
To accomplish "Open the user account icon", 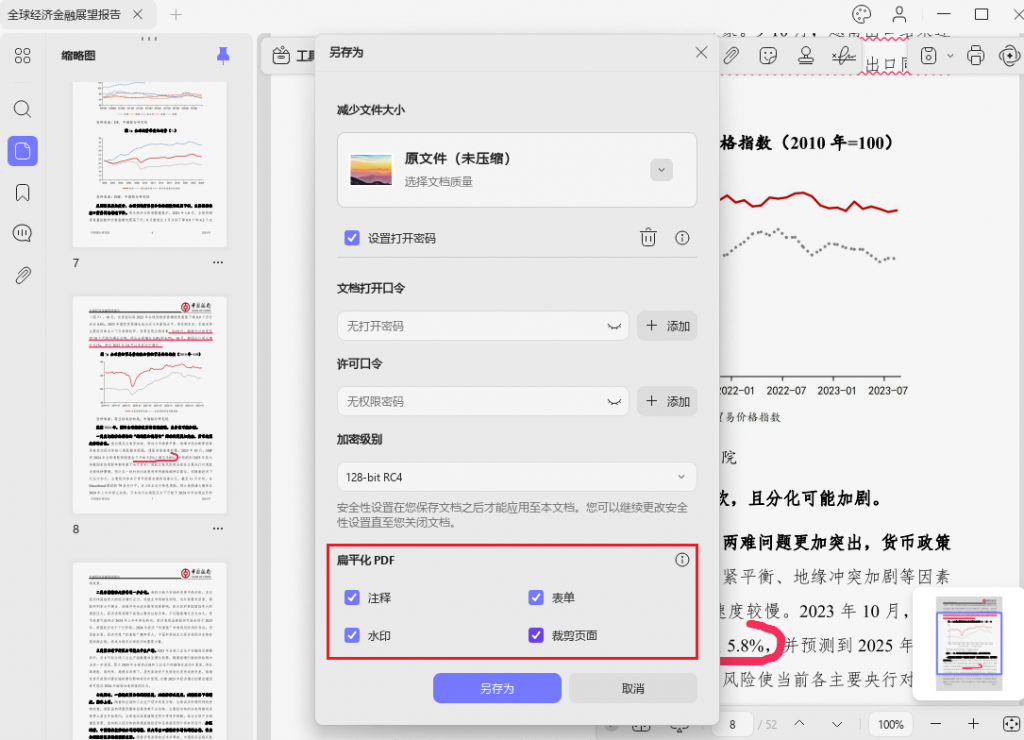I will (899, 14).
